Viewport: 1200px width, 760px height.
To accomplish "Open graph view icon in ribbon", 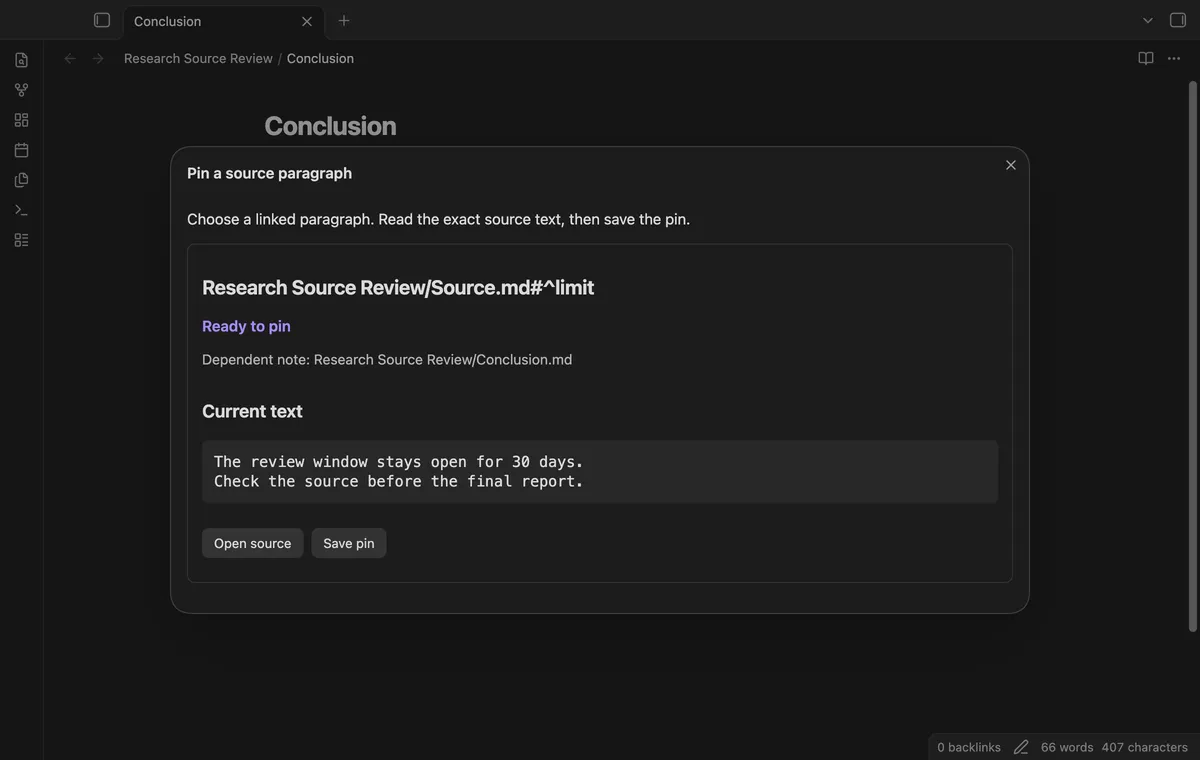I will pos(21,90).
